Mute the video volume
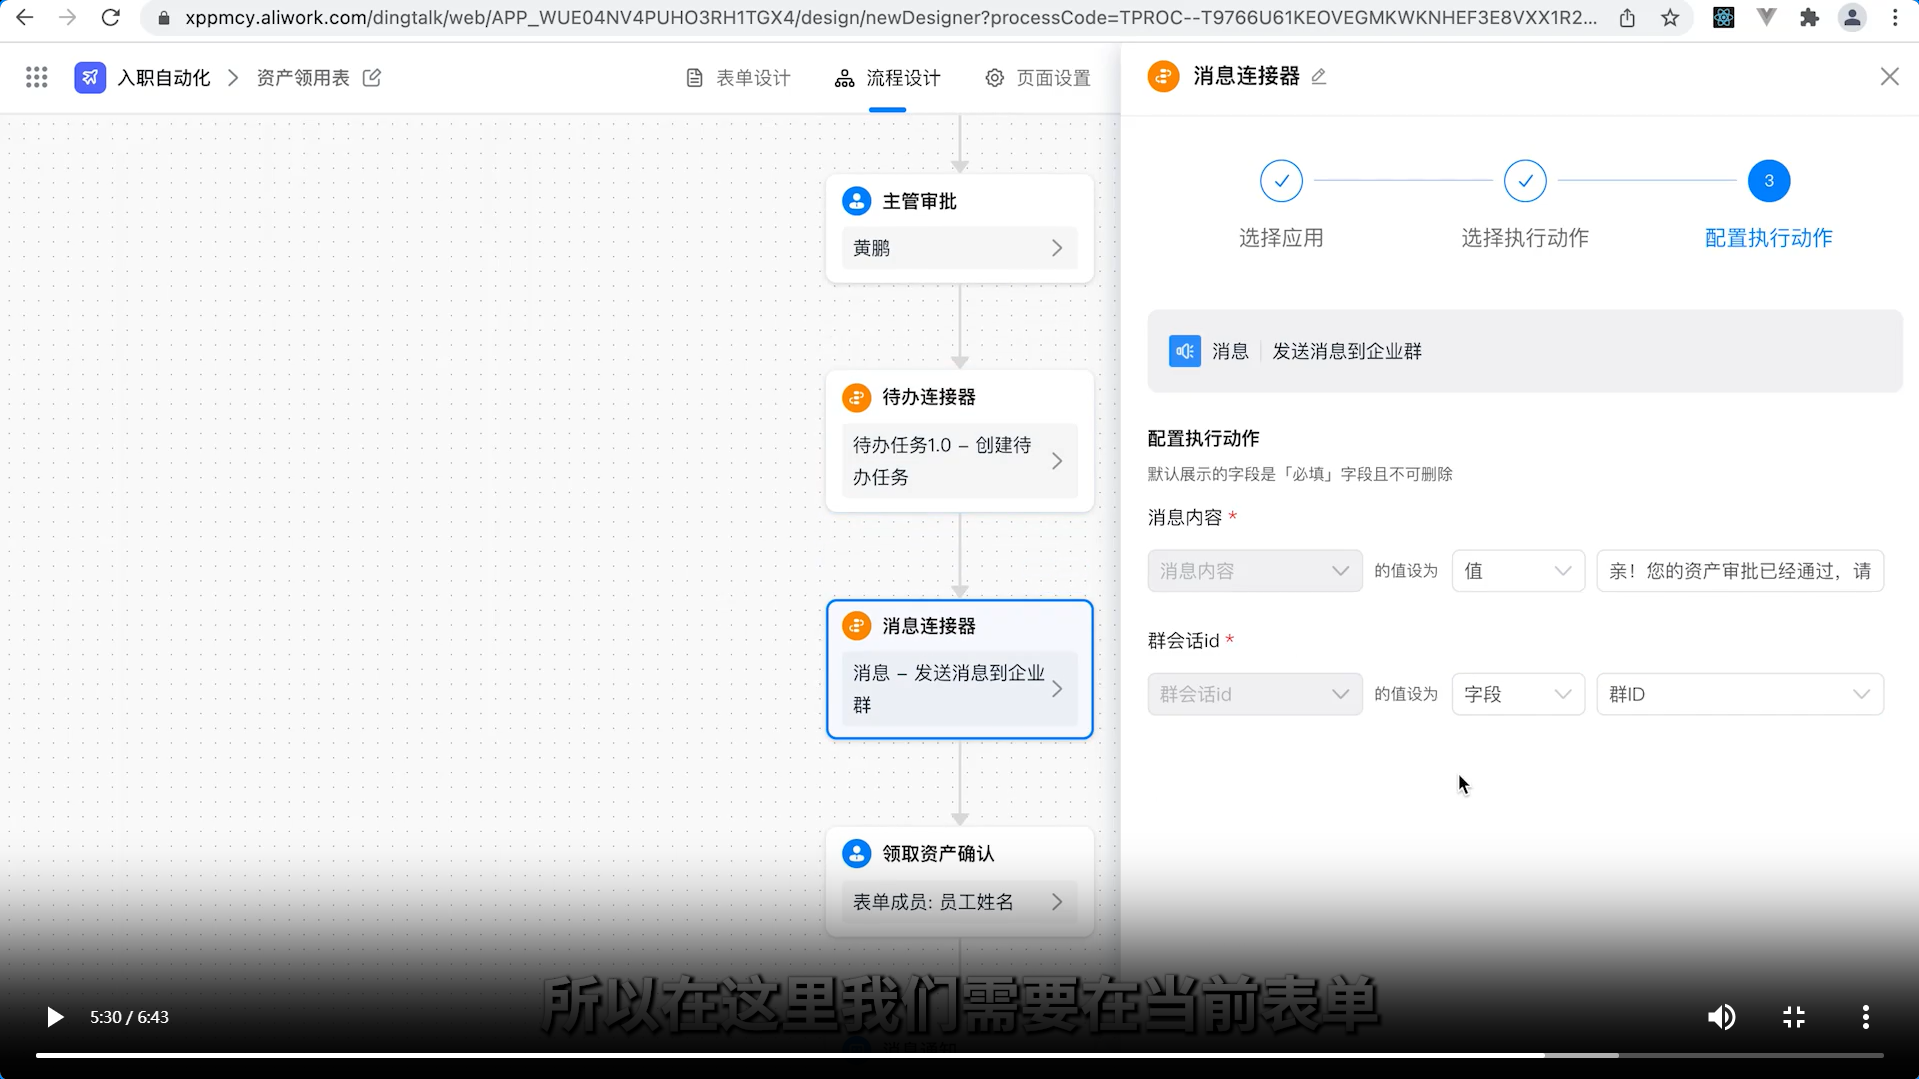 (1721, 1017)
